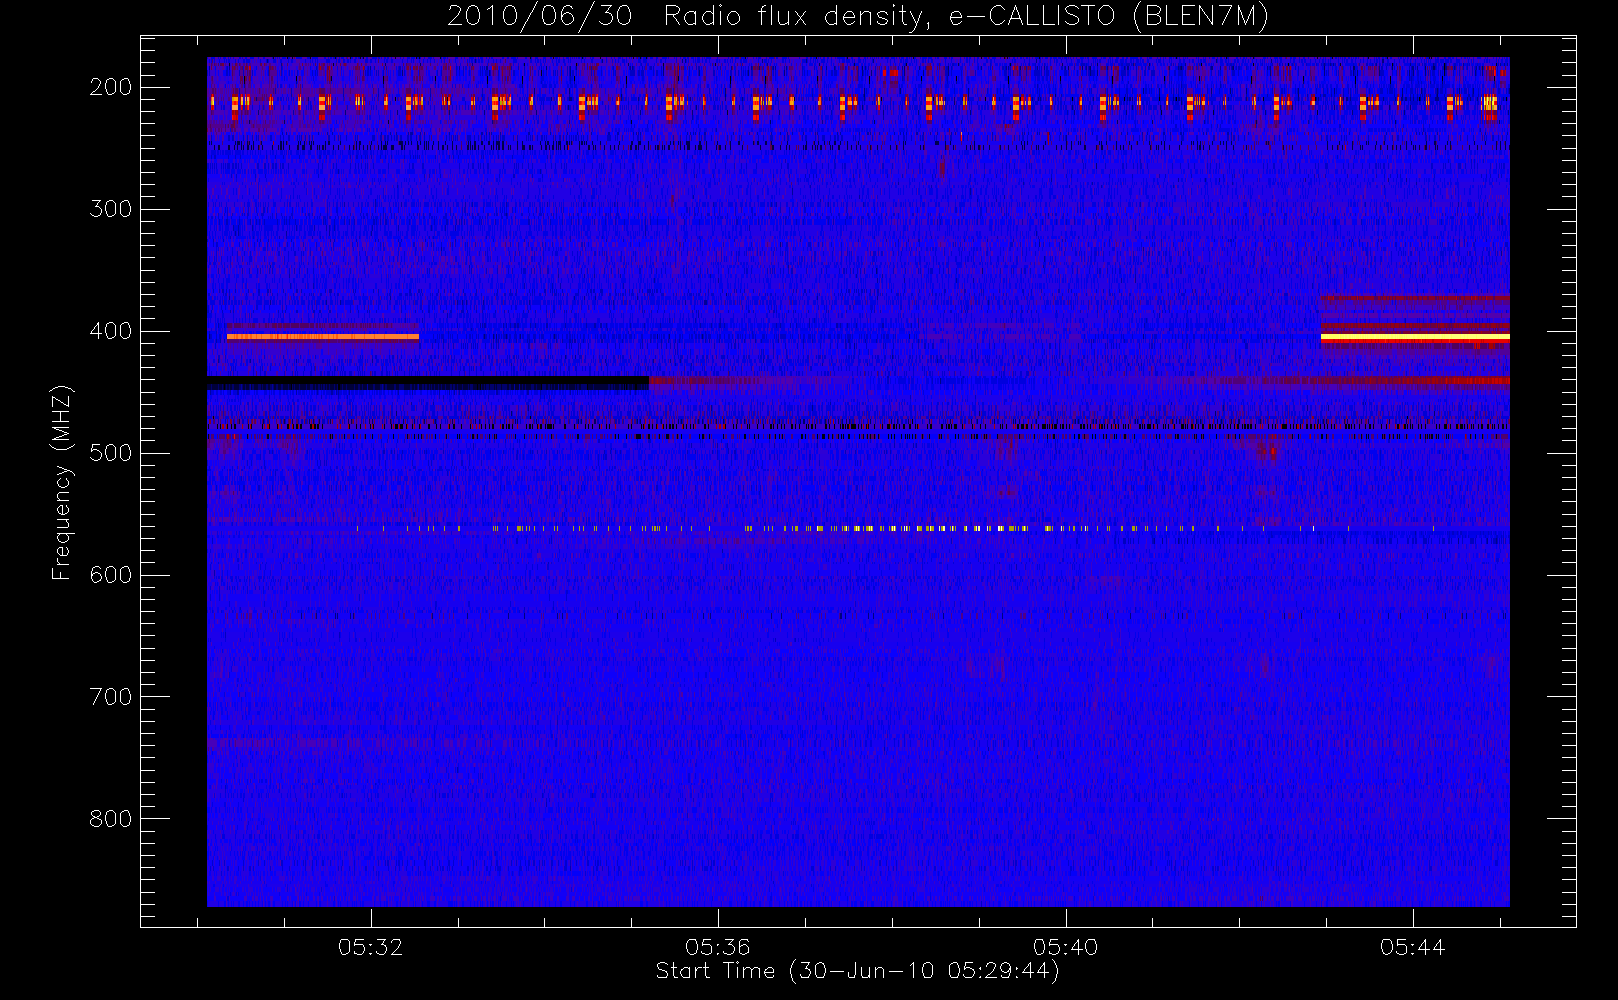Click the 05:40 time tick label
The image size is (1618, 1000).
coord(1066,947)
